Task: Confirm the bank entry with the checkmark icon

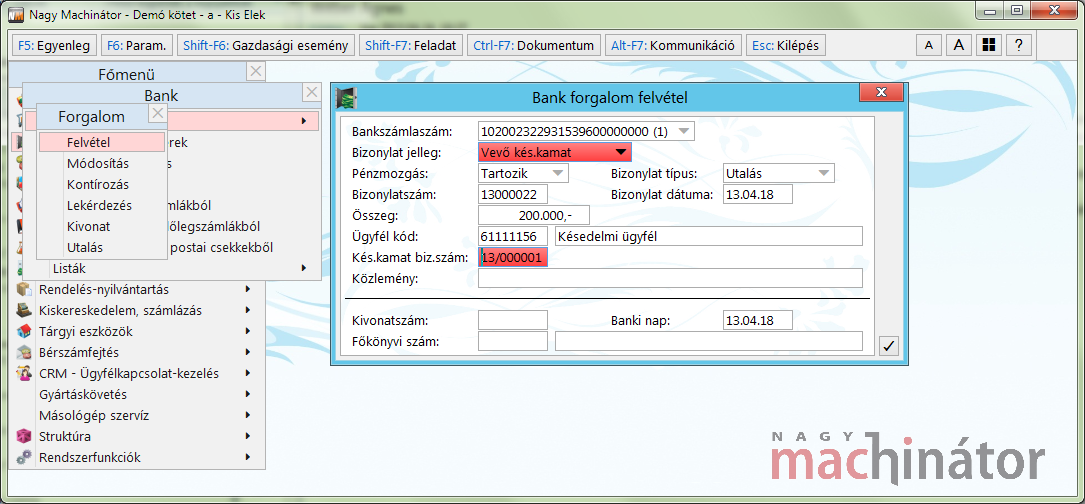Action: 890,347
